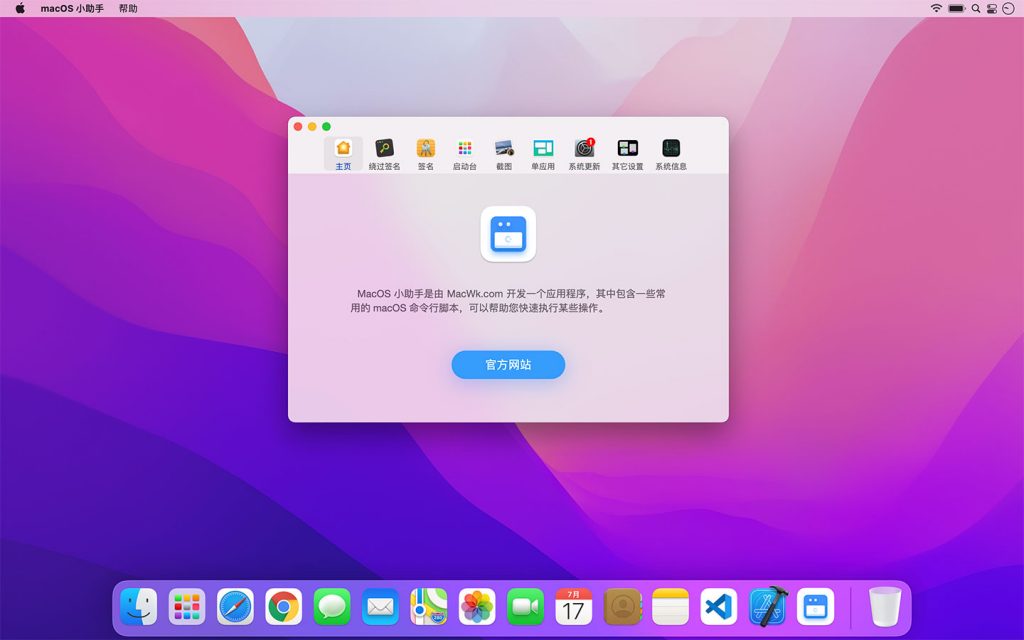1024x640 pixels.
Task: Open 系统更新 with red badge
Action: pos(584,154)
